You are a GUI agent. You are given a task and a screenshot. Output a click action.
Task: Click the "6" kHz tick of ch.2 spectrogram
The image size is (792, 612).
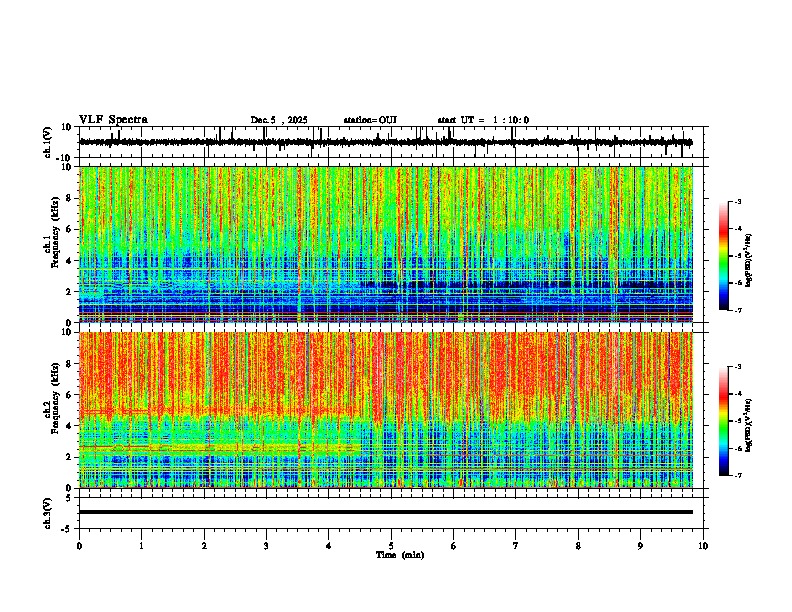[x=70, y=395]
